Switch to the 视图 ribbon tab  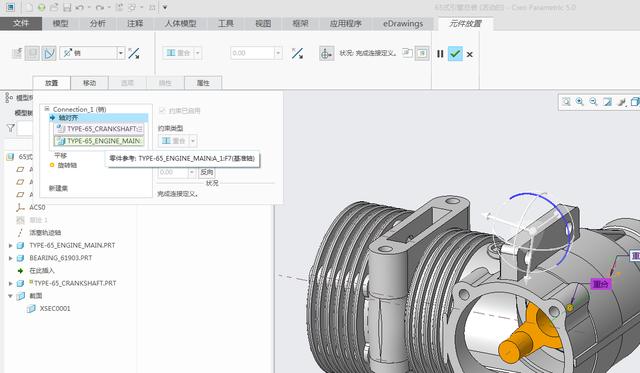coord(263,24)
